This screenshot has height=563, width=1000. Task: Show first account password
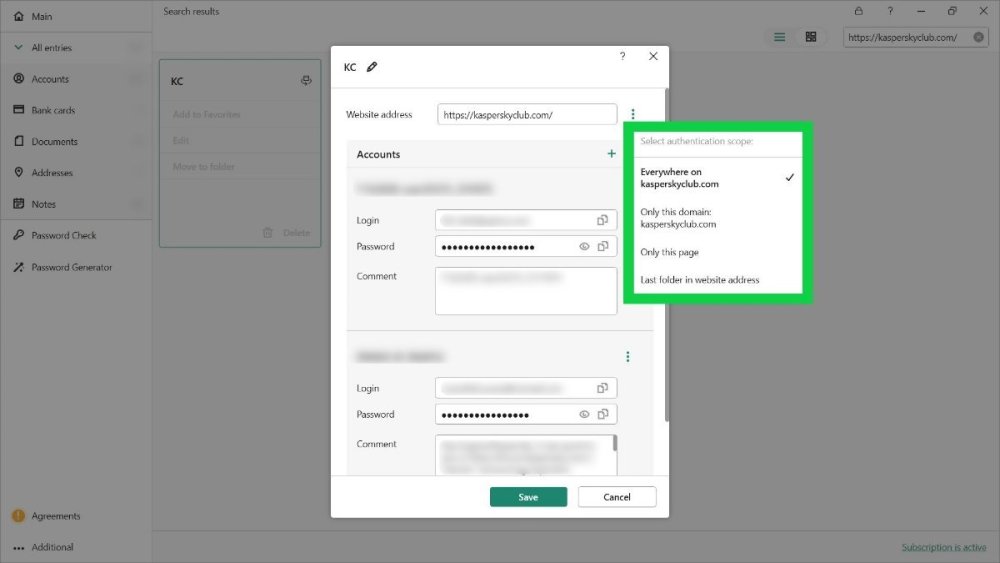(x=584, y=247)
